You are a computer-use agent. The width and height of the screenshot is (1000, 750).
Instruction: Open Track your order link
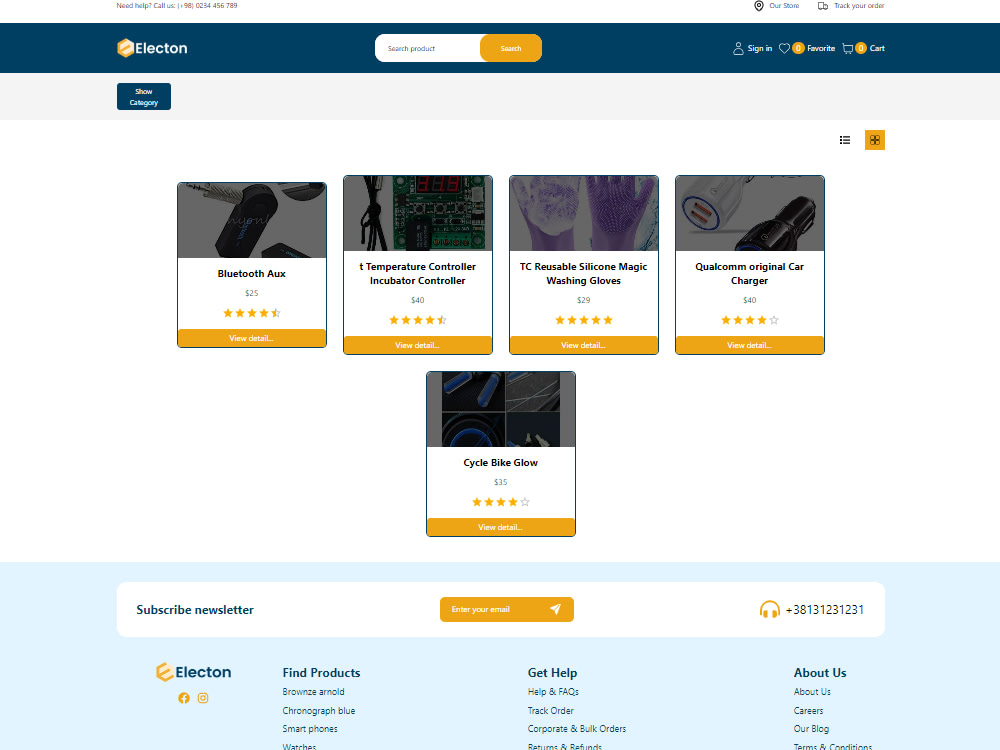859,6
